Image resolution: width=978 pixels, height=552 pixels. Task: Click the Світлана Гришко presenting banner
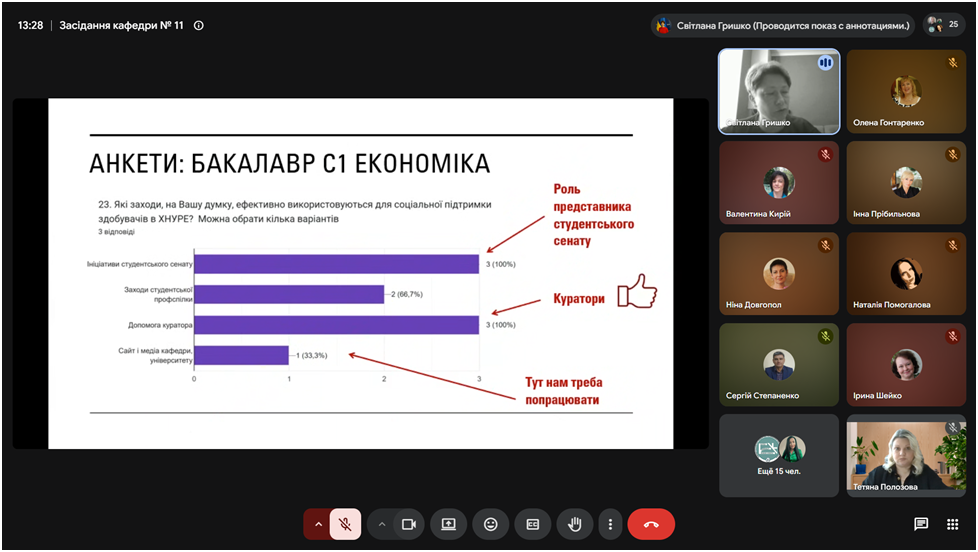point(783,26)
